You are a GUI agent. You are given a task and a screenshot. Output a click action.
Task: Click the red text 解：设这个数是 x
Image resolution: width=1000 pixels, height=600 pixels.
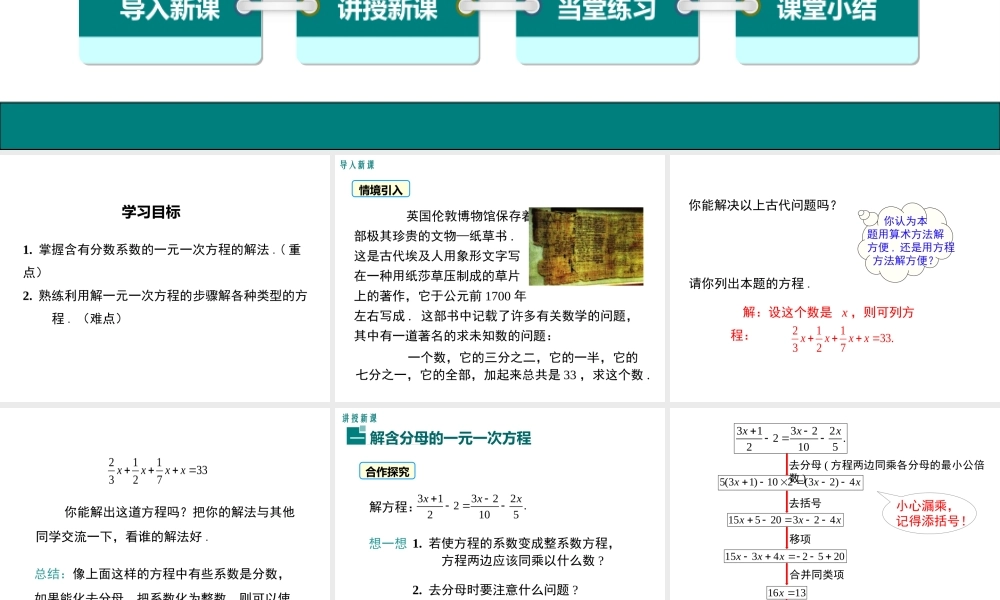tap(796, 312)
